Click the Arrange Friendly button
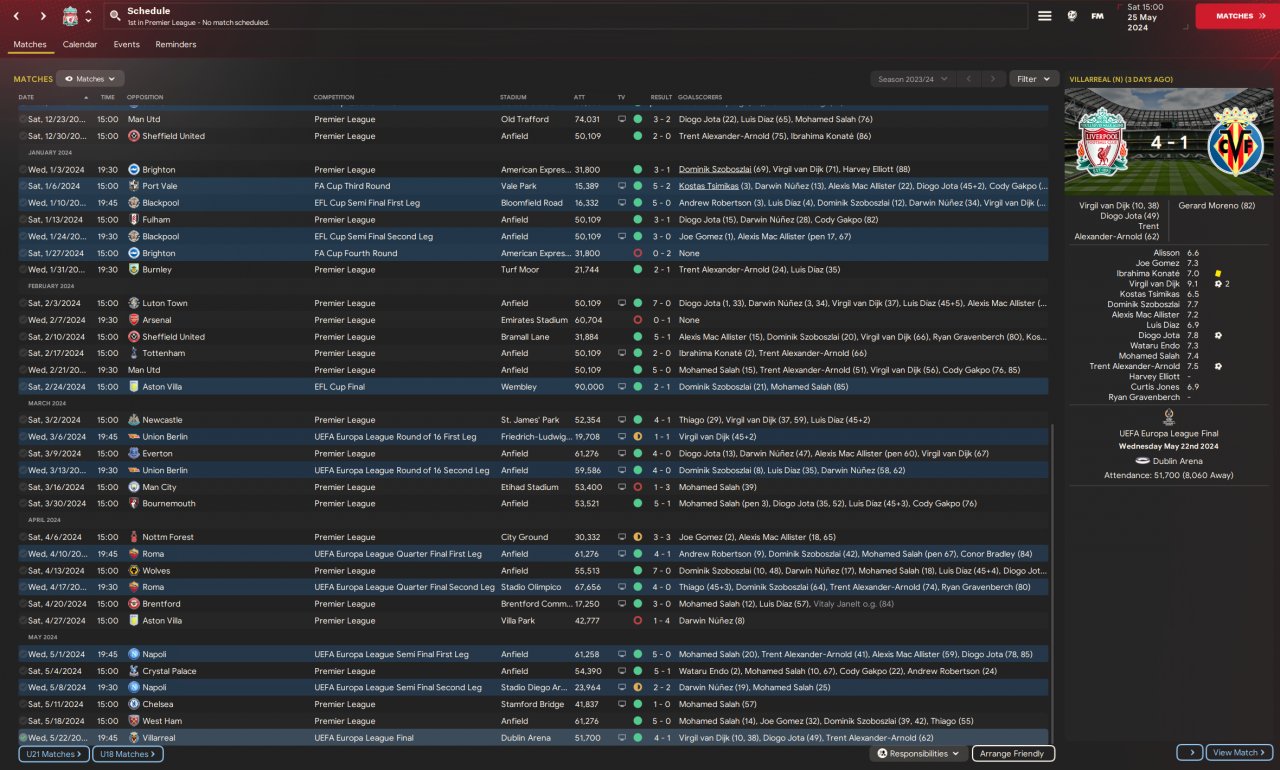1280x770 pixels. pyautogui.click(x=1013, y=754)
